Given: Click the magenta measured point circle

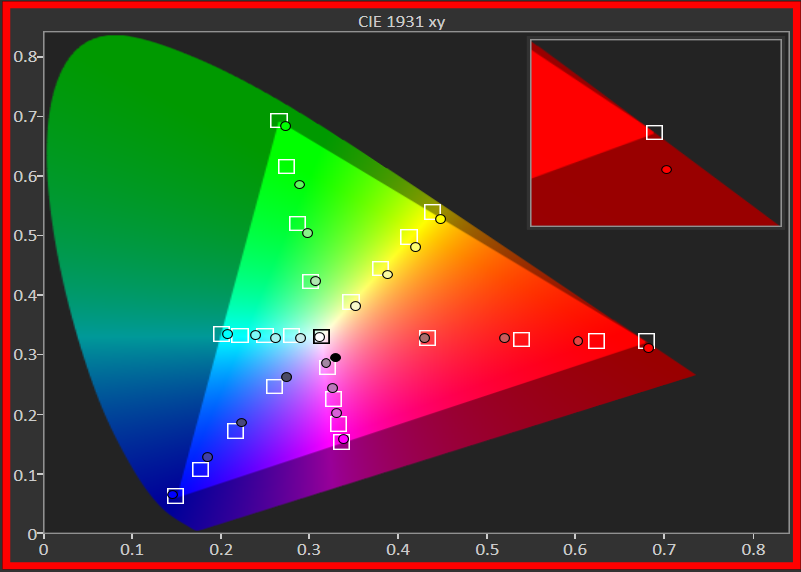Looking at the screenshot, I should point(343,439).
